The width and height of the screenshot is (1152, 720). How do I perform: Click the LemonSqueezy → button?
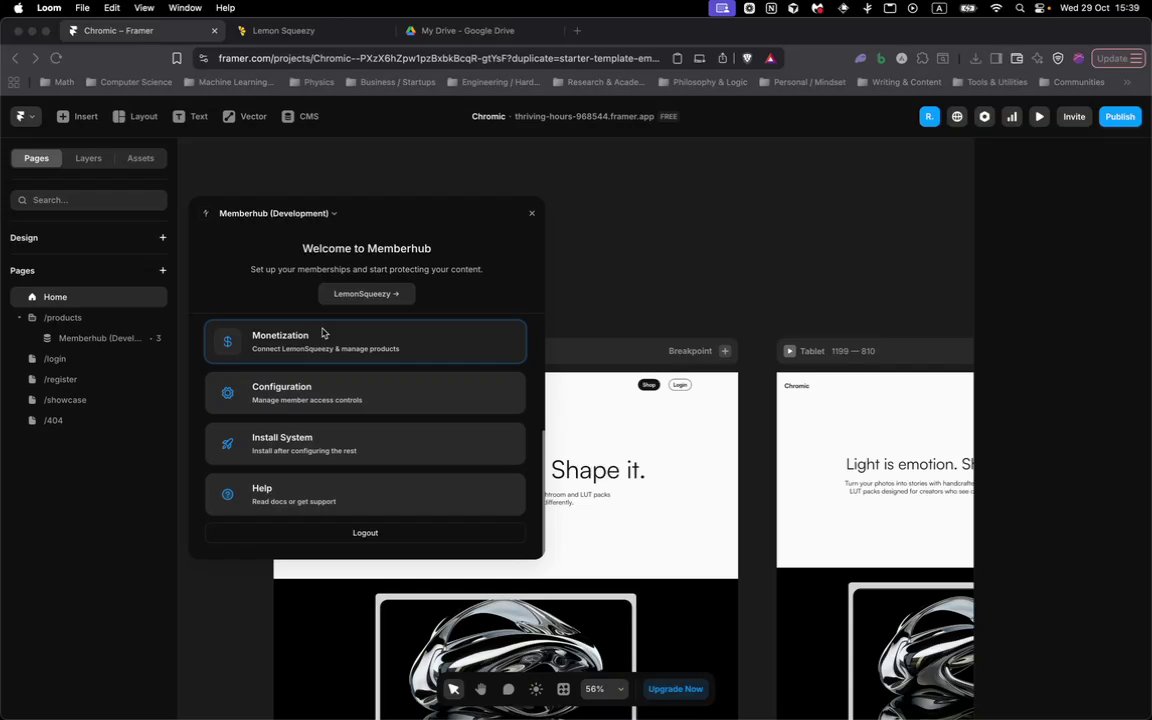click(367, 294)
